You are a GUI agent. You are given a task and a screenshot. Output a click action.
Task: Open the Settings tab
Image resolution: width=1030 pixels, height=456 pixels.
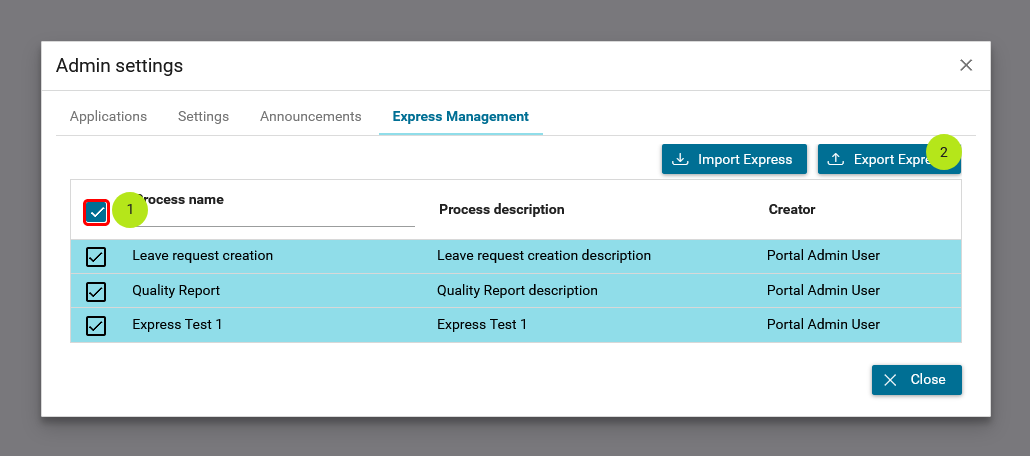[x=204, y=116]
